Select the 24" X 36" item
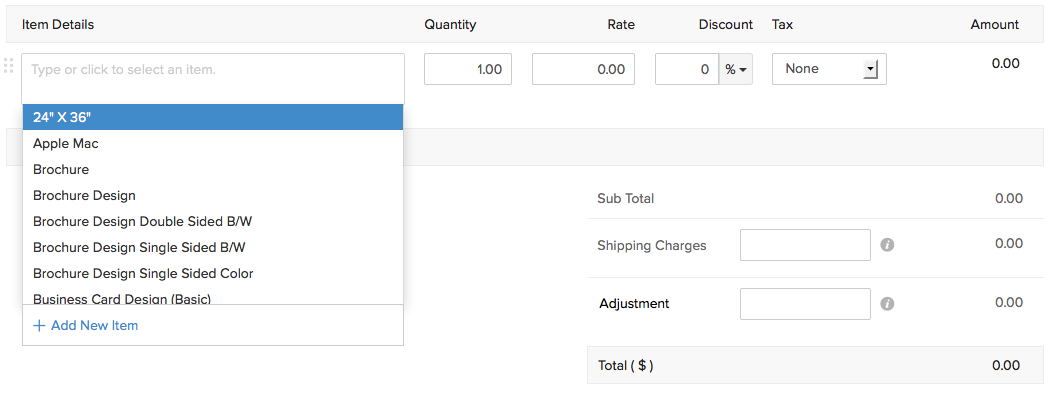Viewport: 1059px width, 418px height. (213, 117)
